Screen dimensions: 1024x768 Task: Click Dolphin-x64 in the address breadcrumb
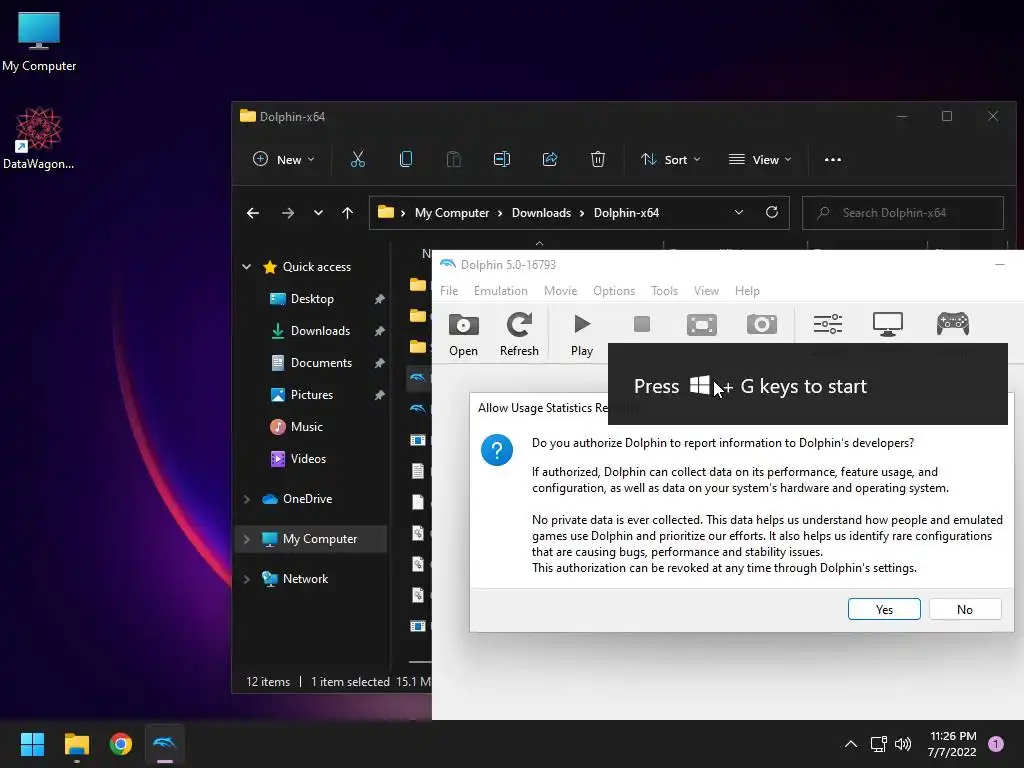click(626, 213)
